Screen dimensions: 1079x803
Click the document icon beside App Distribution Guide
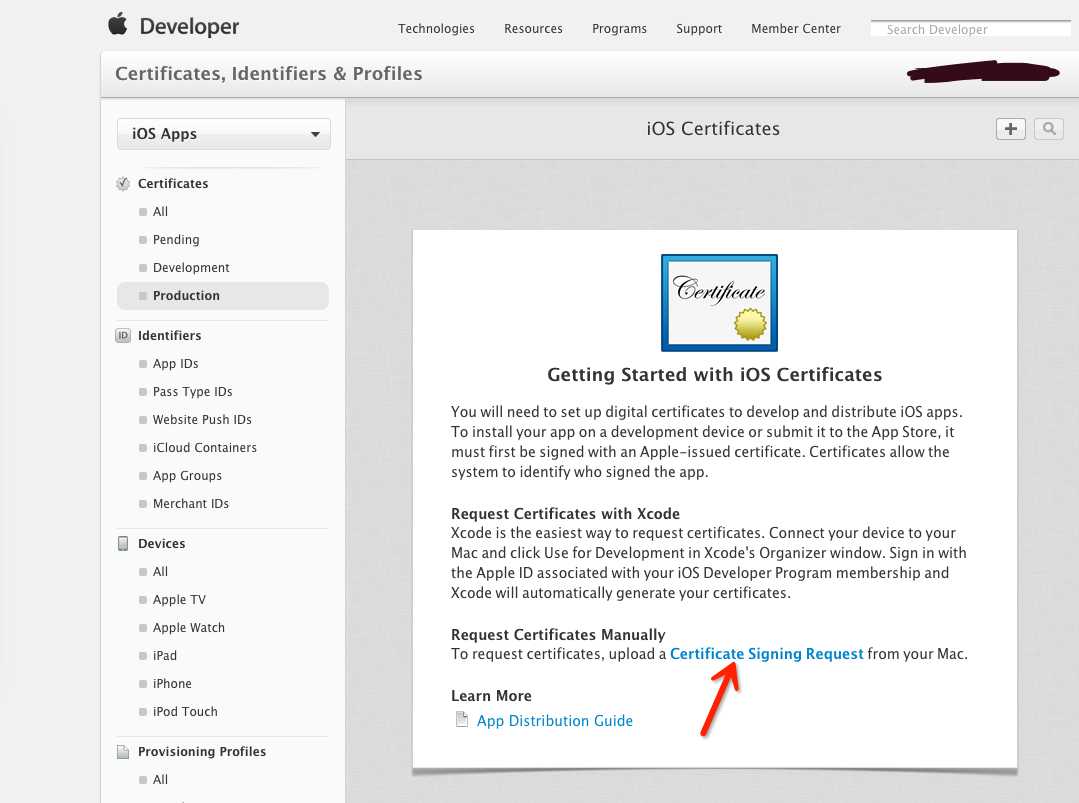[462, 720]
